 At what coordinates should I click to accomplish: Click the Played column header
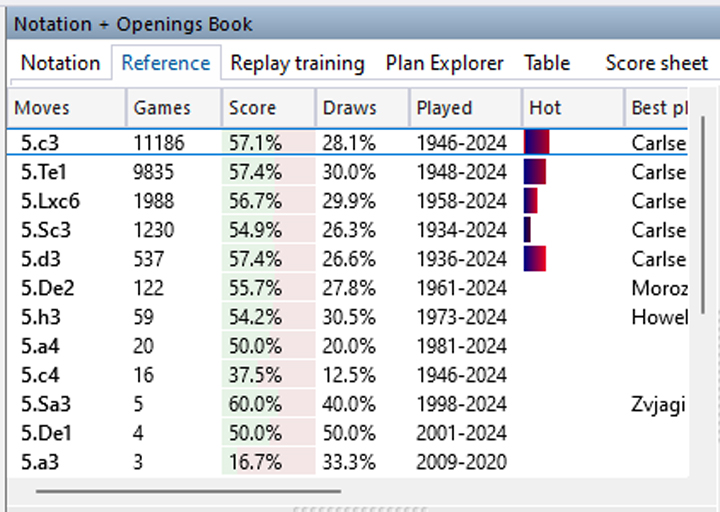tap(444, 108)
